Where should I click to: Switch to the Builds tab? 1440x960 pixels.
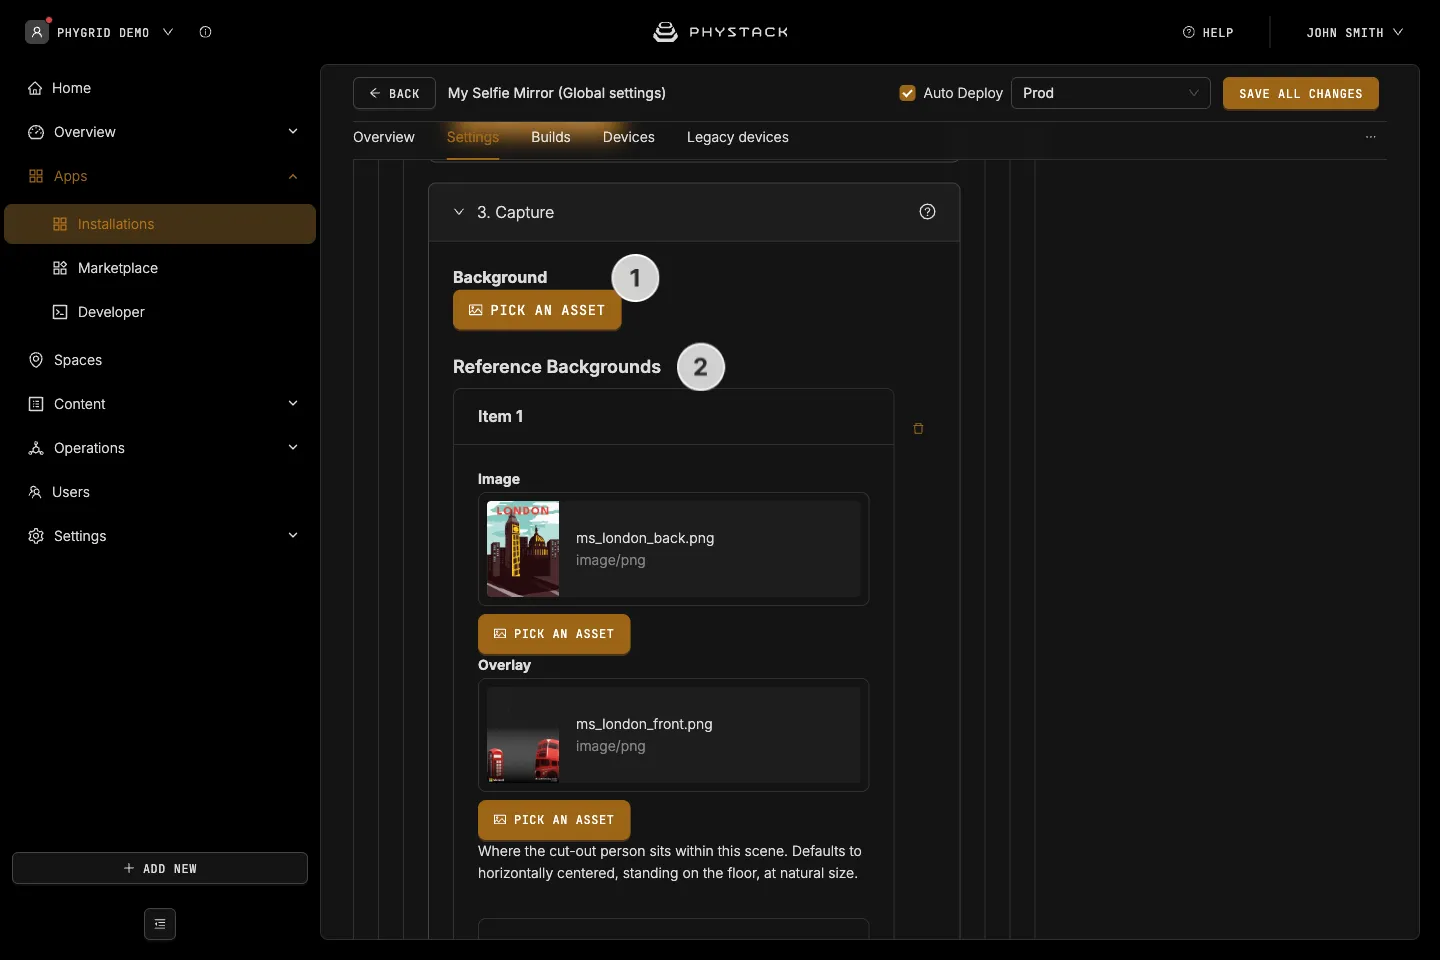click(551, 137)
